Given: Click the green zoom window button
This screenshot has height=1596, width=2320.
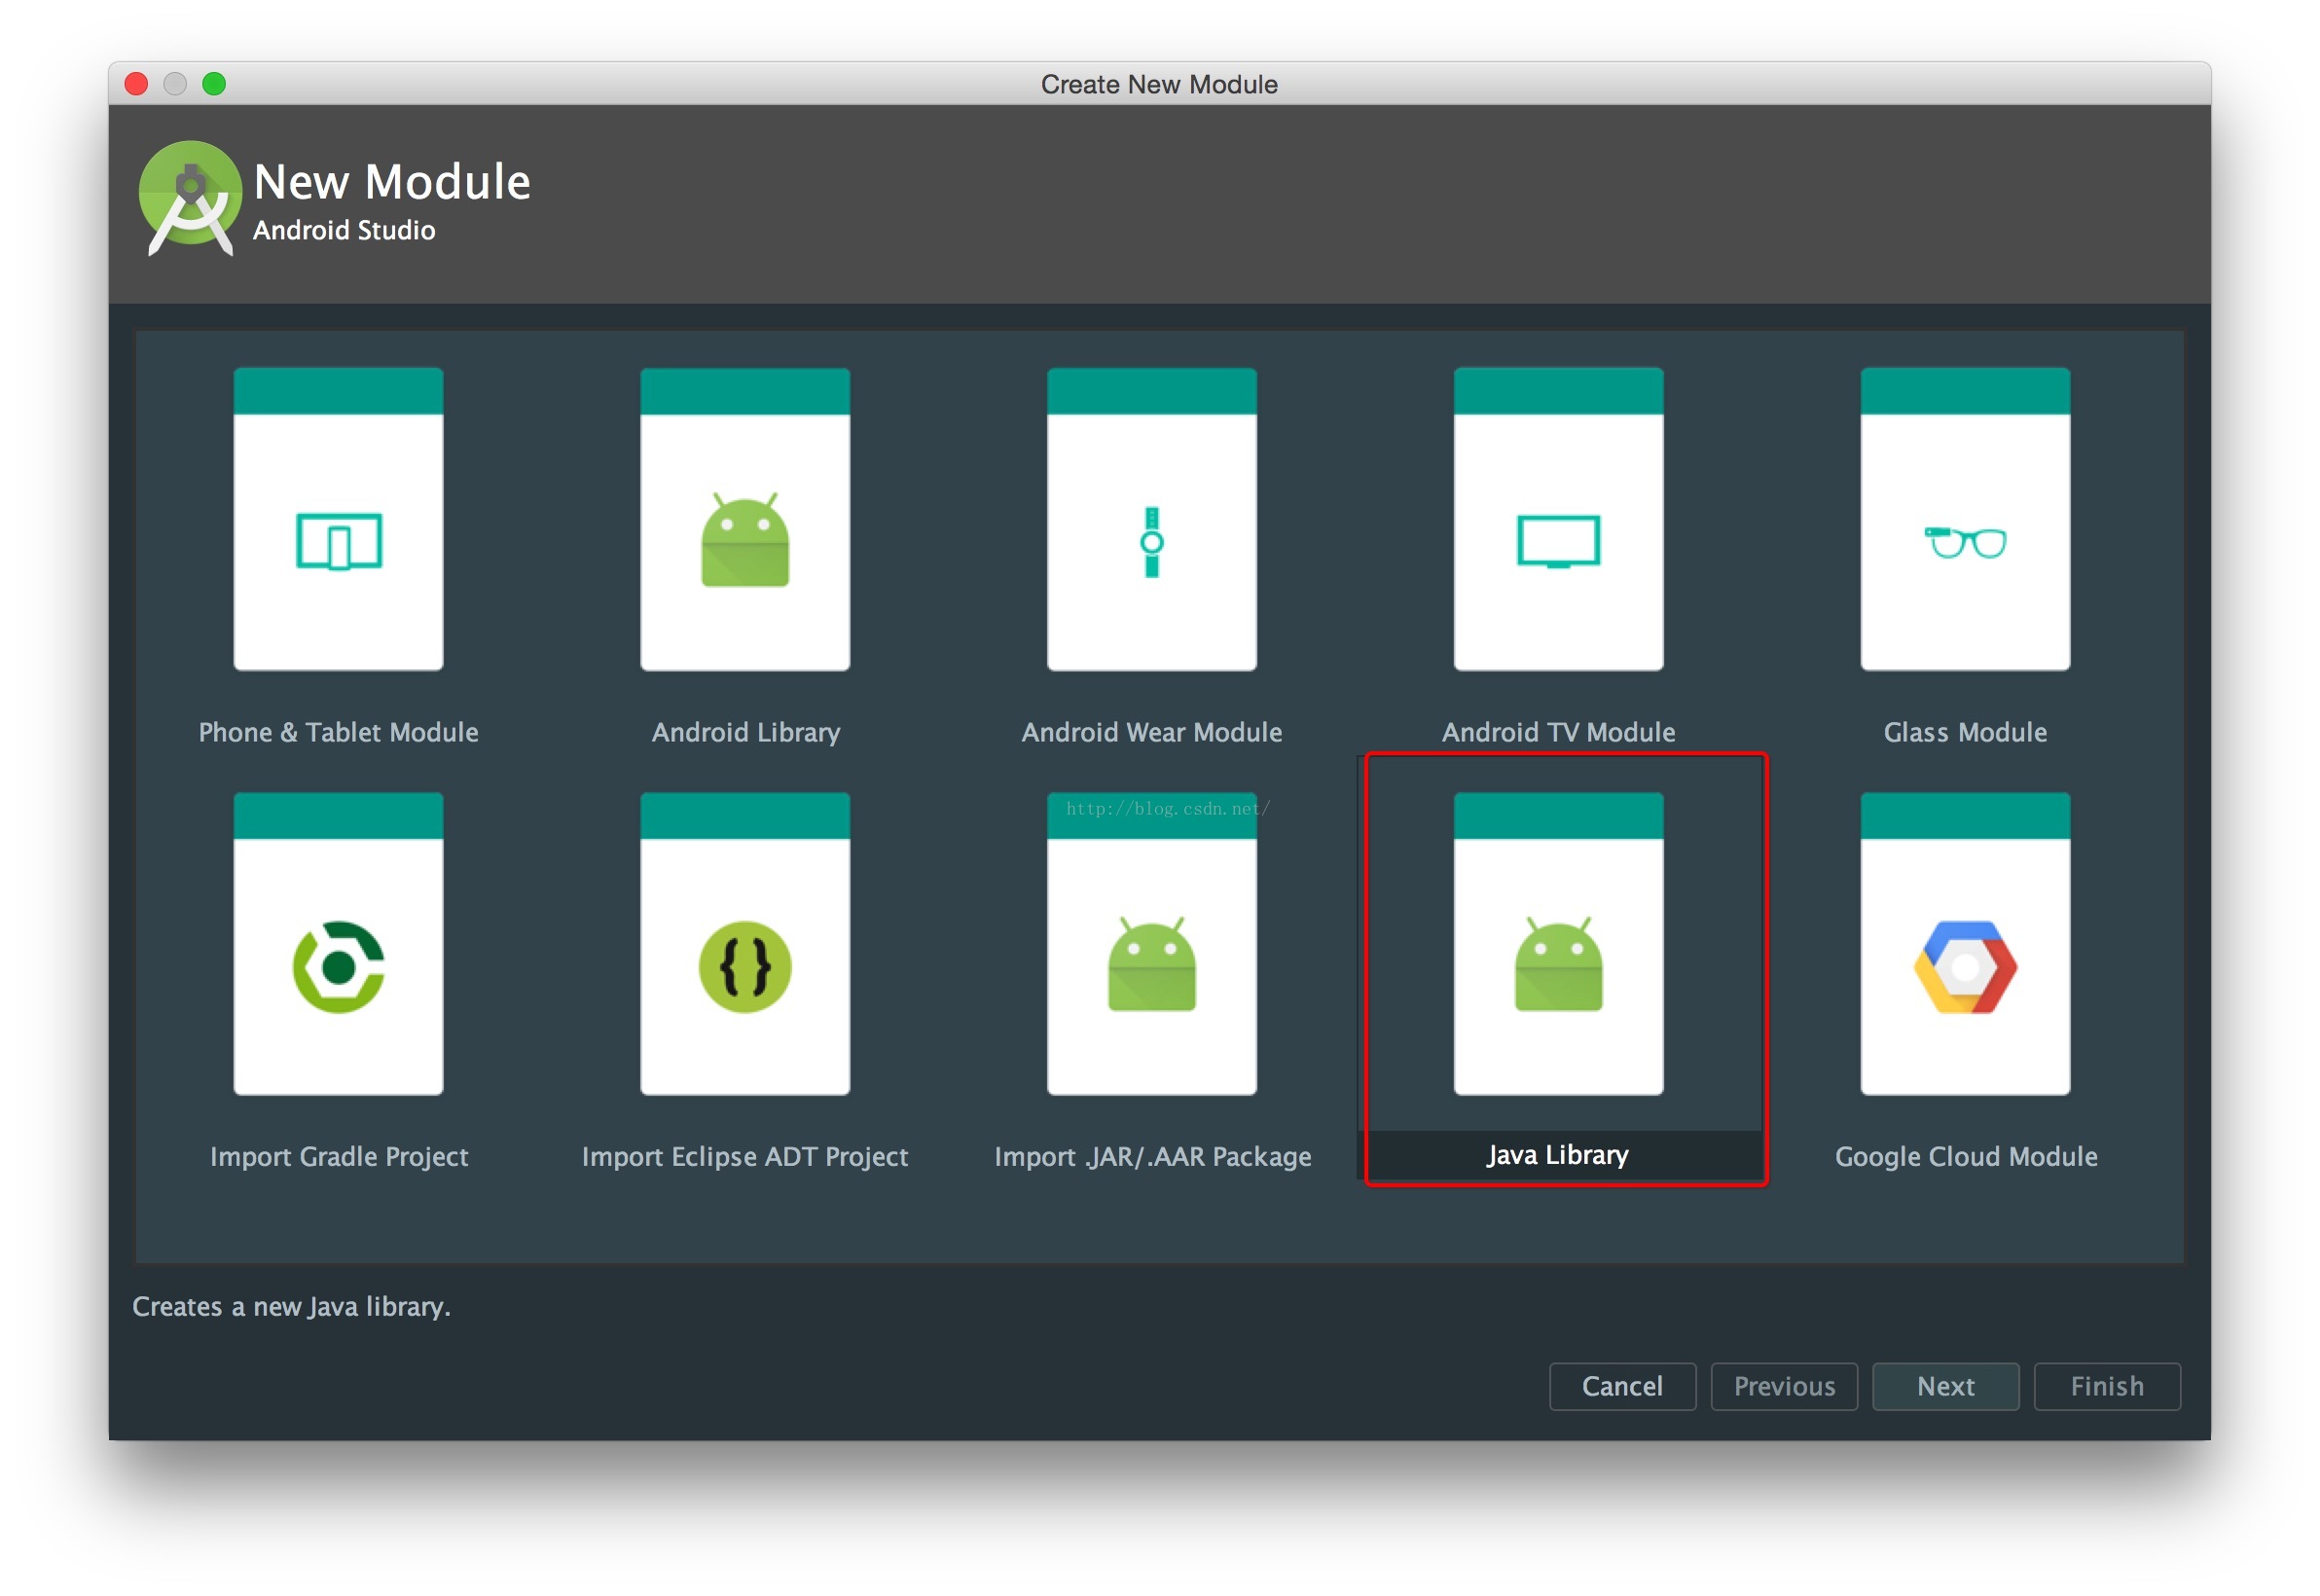Looking at the screenshot, I should tap(213, 84).
